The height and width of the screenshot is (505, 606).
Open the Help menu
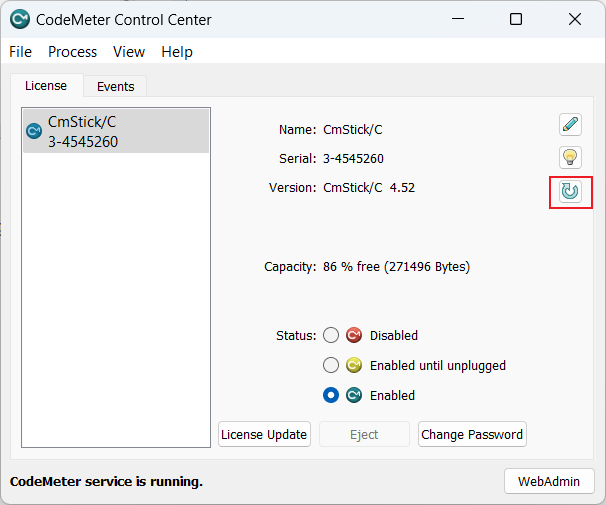pos(177,52)
